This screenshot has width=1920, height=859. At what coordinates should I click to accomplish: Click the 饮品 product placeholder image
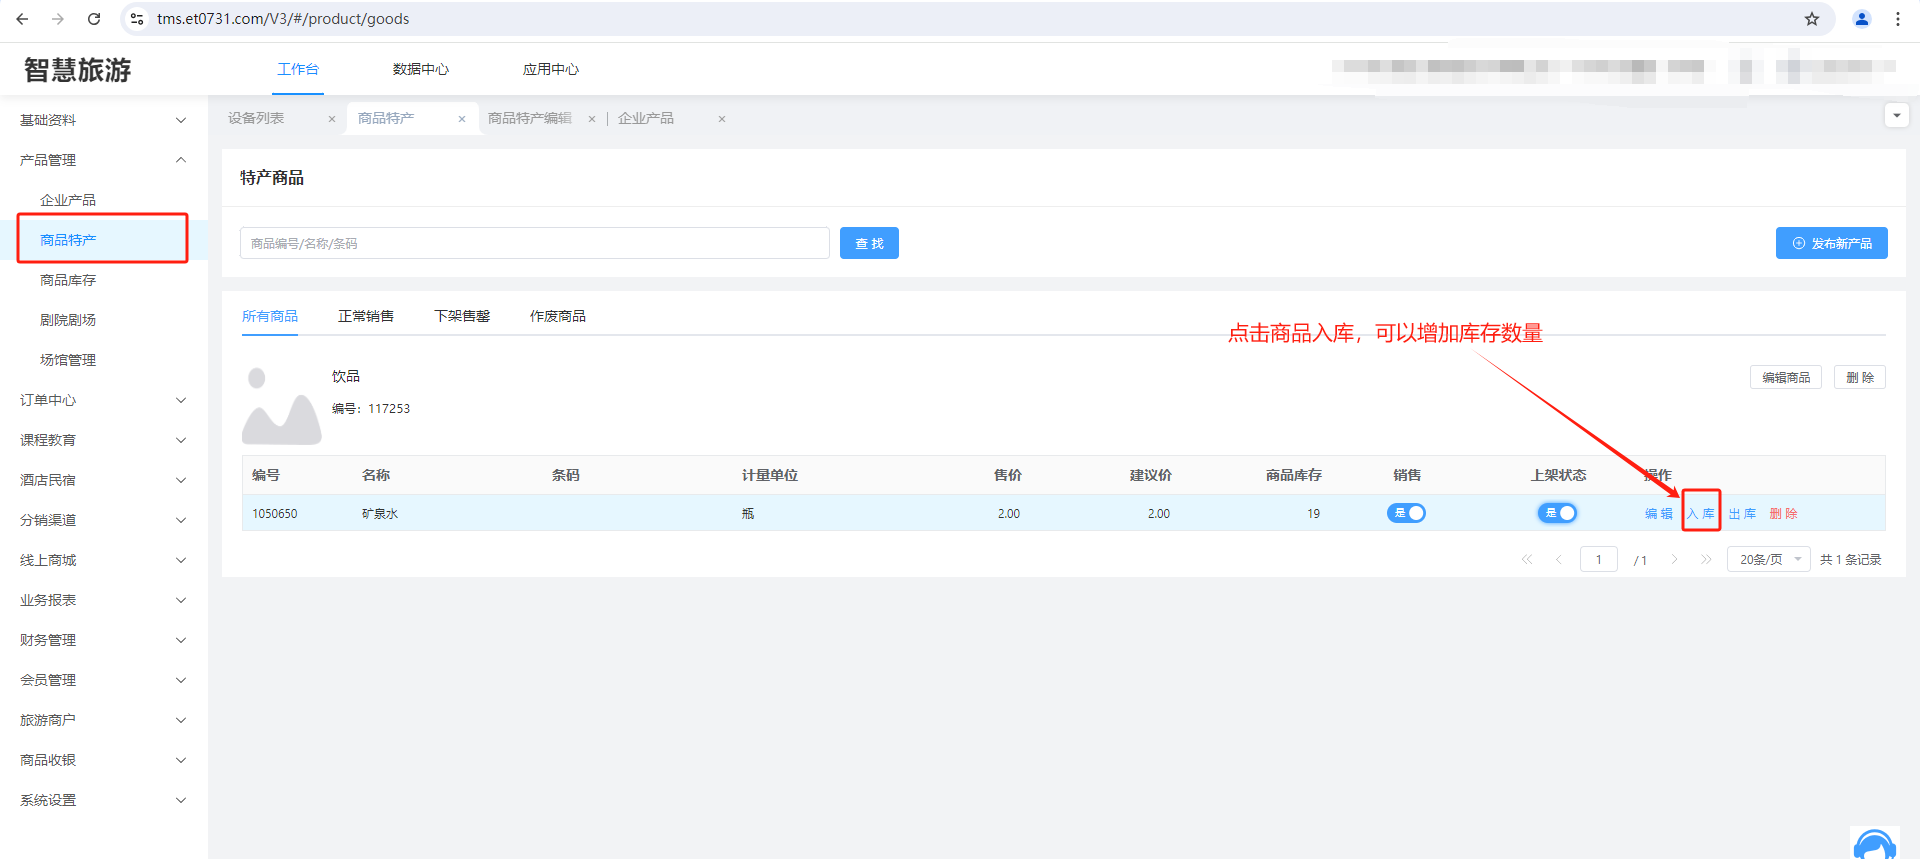pos(281,406)
